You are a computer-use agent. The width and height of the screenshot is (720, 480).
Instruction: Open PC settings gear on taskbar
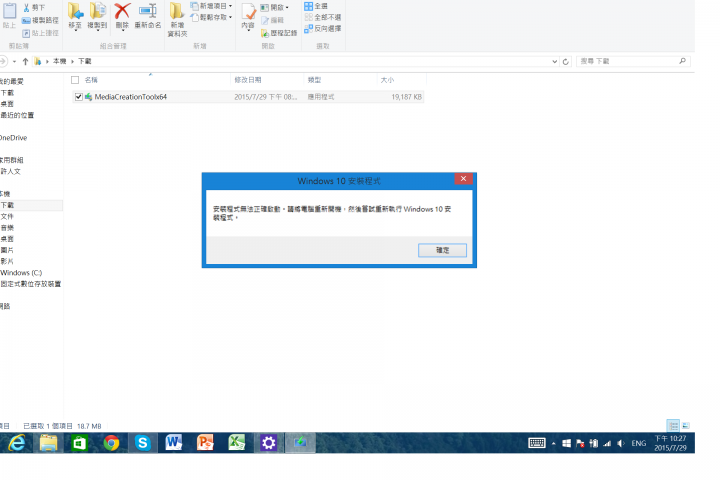click(268, 443)
